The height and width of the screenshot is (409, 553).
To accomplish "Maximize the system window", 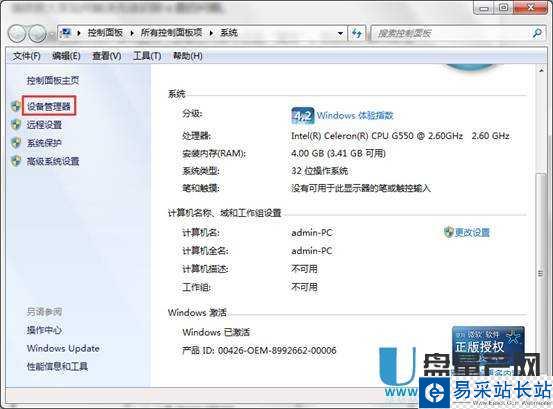I will coord(504,8).
